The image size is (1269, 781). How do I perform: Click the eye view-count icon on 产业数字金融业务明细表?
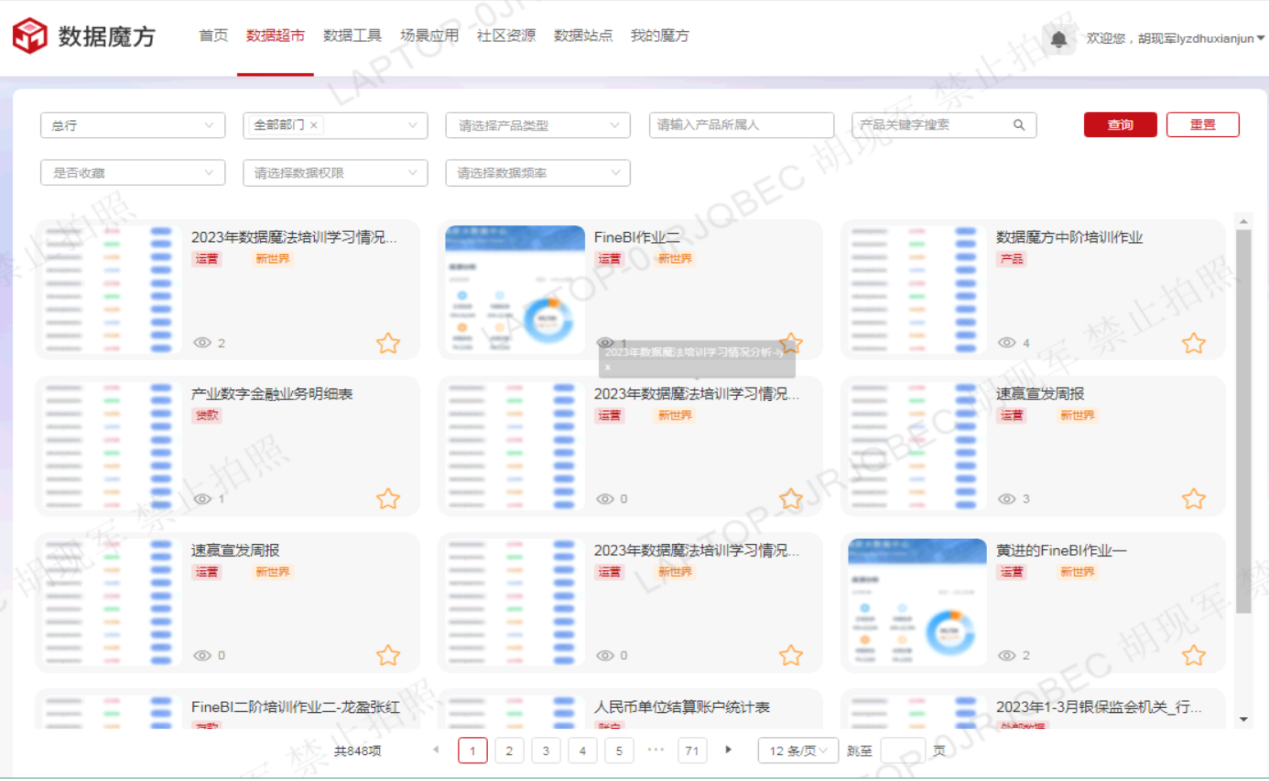[x=202, y=499]
